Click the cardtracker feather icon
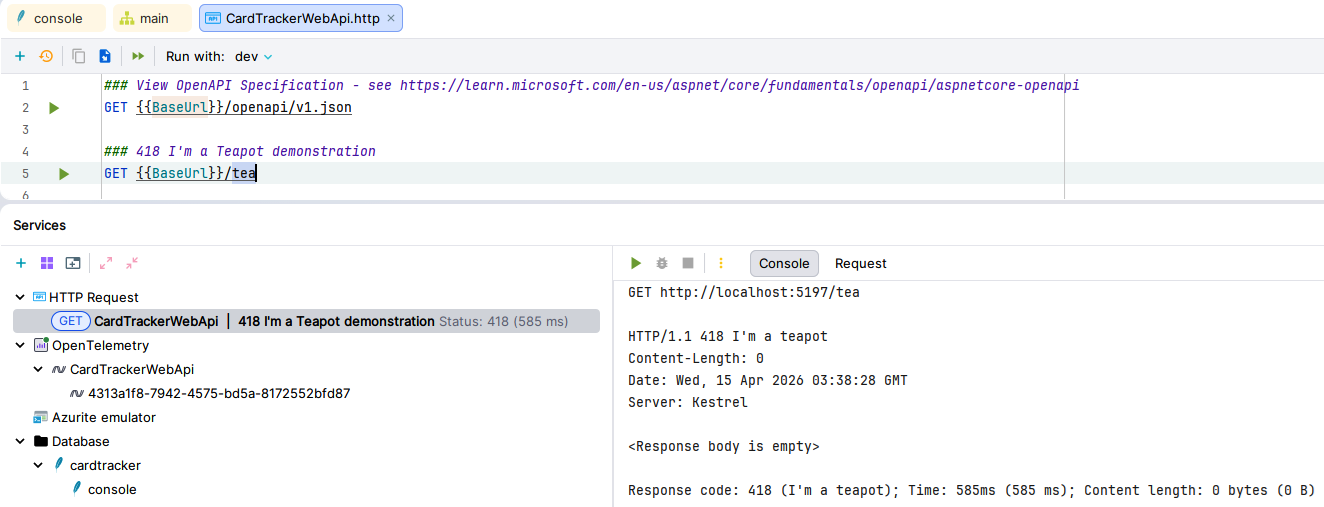The image size is (1324, 507). [58, 465]
